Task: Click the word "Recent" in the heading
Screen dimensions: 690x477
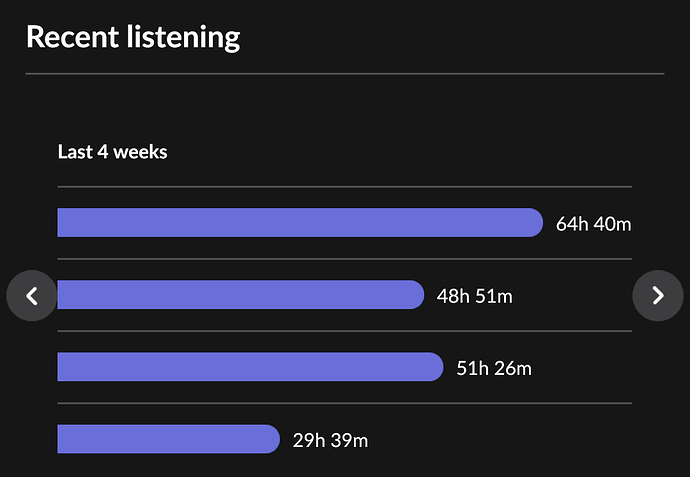Action: tap(75, 37)
